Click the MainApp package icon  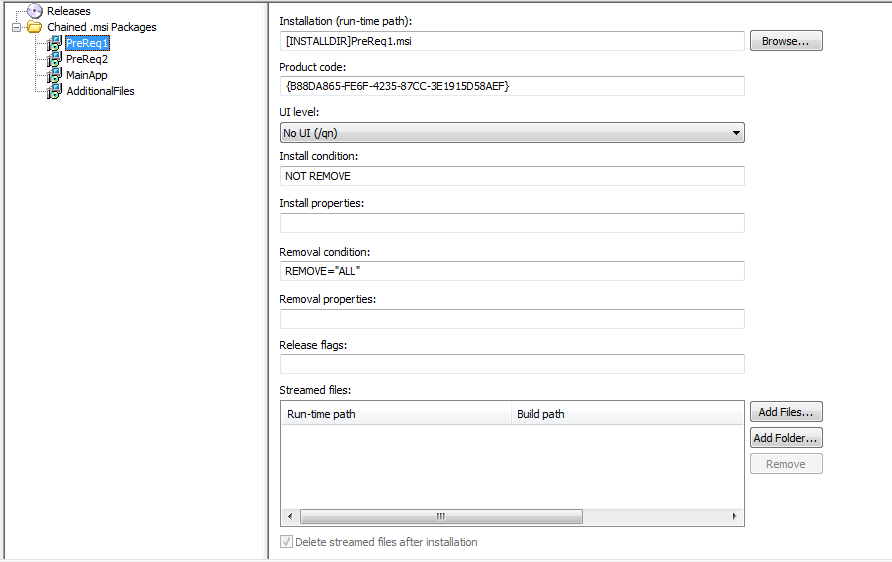pos(54,75)
